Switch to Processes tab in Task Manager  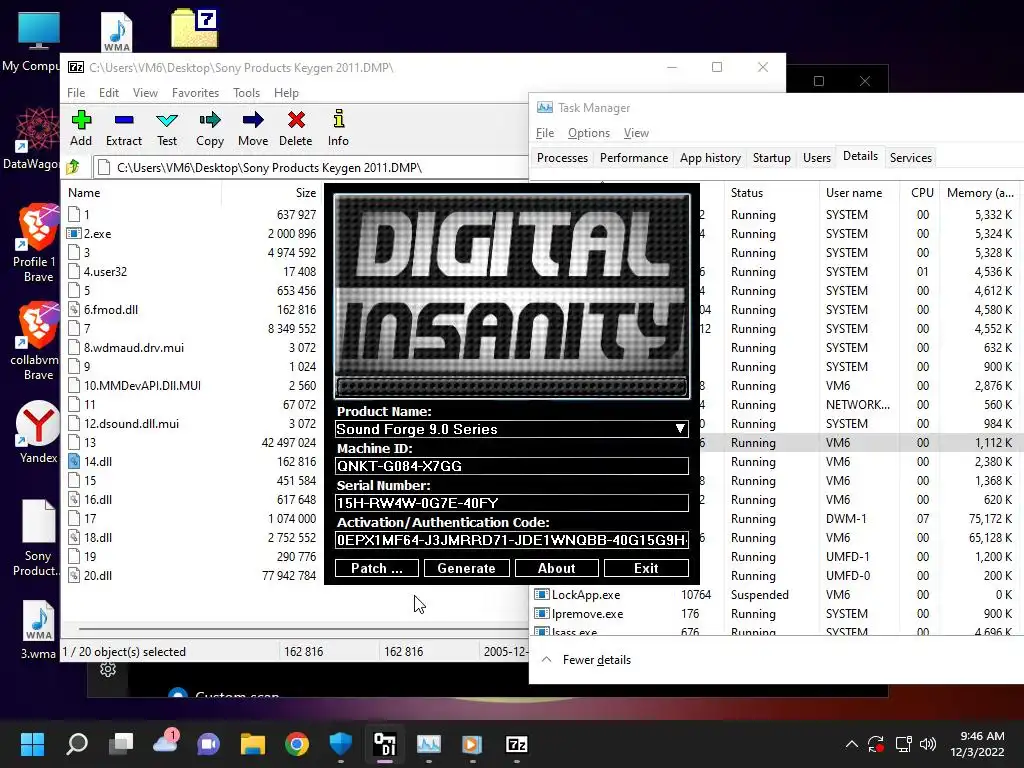562,157
